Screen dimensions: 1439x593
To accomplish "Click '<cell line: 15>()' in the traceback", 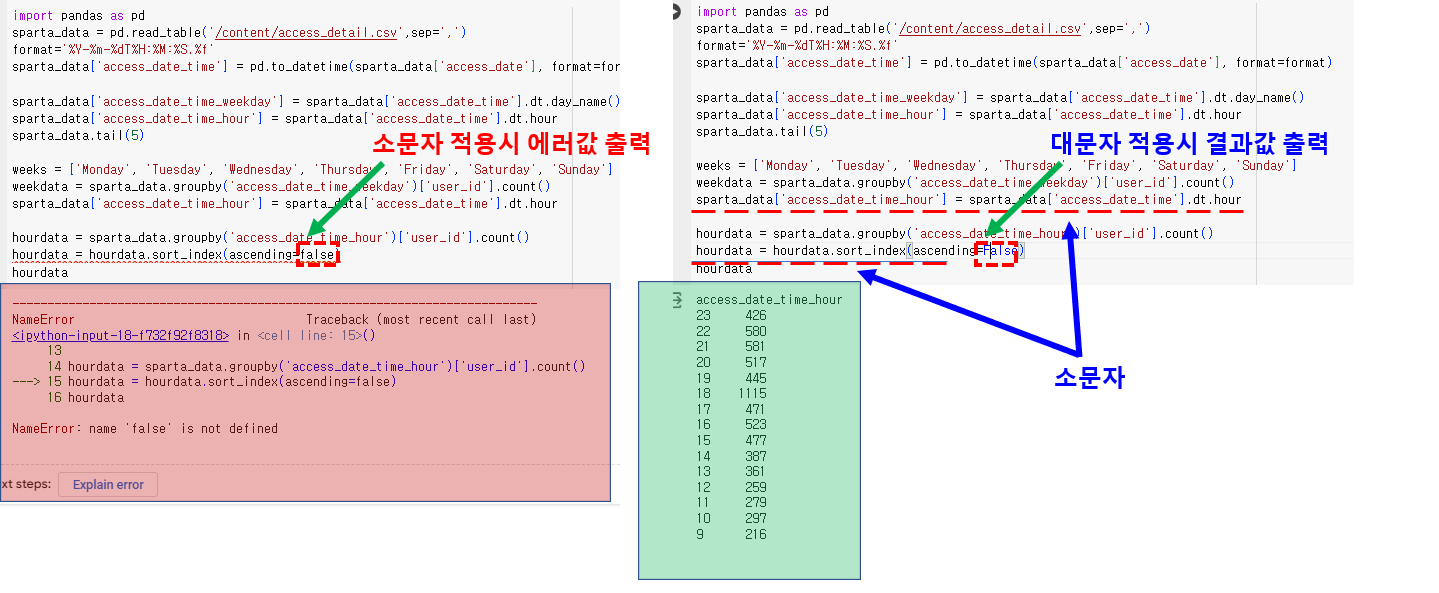I will (x=316, y=336).
